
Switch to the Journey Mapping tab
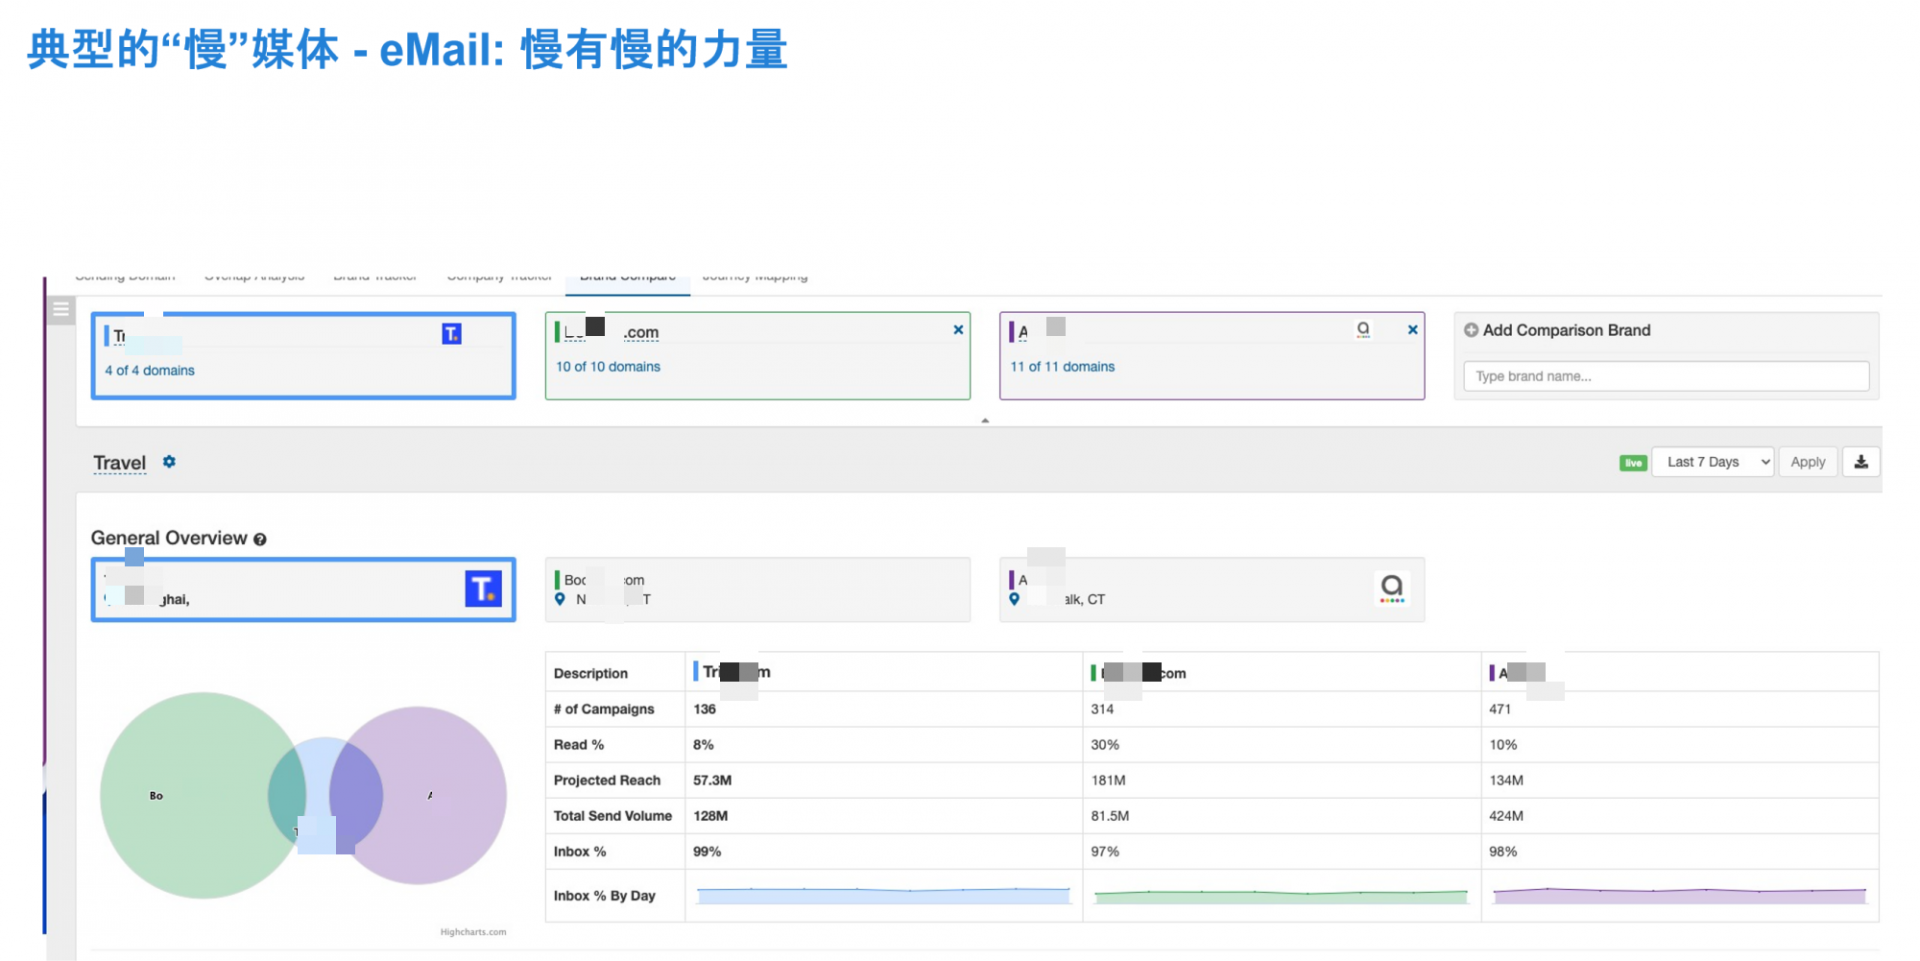tap(755, 278)
